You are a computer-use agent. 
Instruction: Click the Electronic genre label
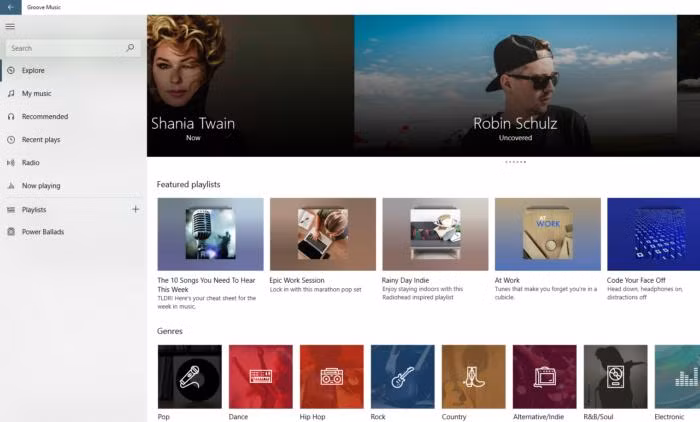tap(669, 417)
